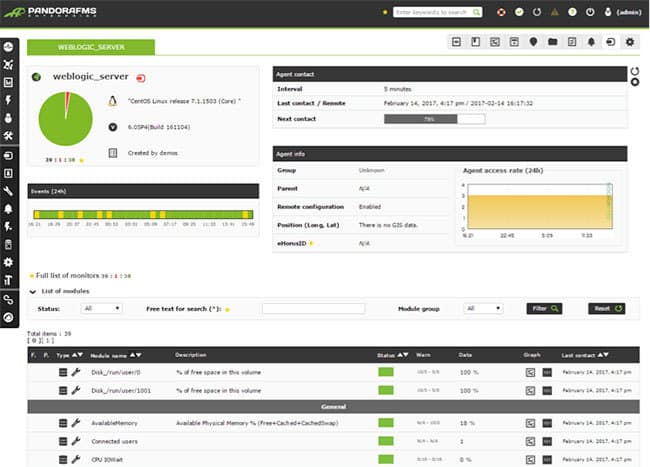This screenshot has width=650, height=467.
Task: Select the highlighted main view agent tab icon
Action: click(x=611, y=42)
